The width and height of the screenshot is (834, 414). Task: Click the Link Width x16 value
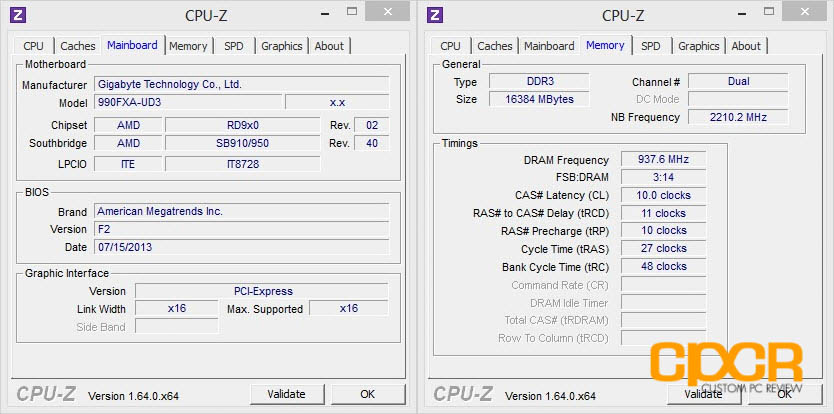[177, 309]
